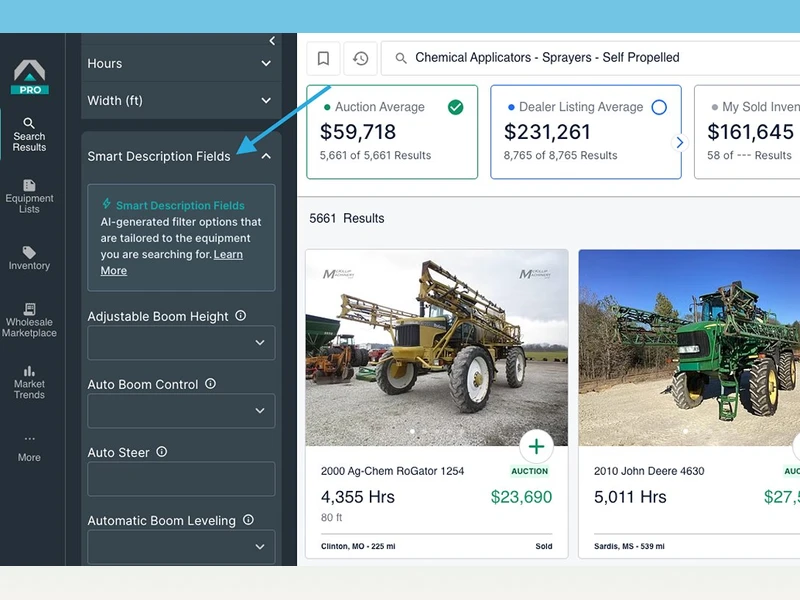Expand the Hours filter

pos(181,63)
